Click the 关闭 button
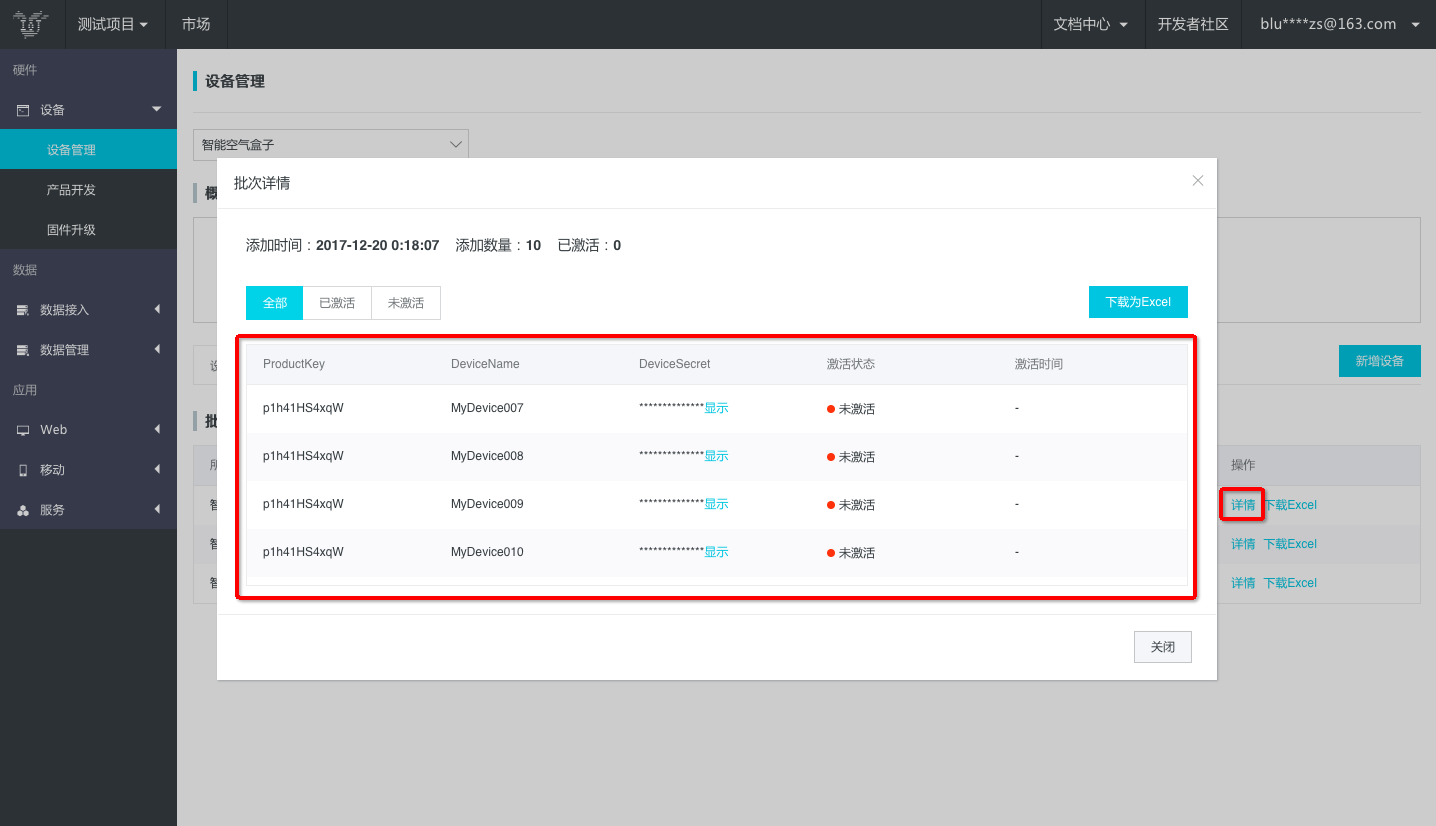 pos(1163,647)
